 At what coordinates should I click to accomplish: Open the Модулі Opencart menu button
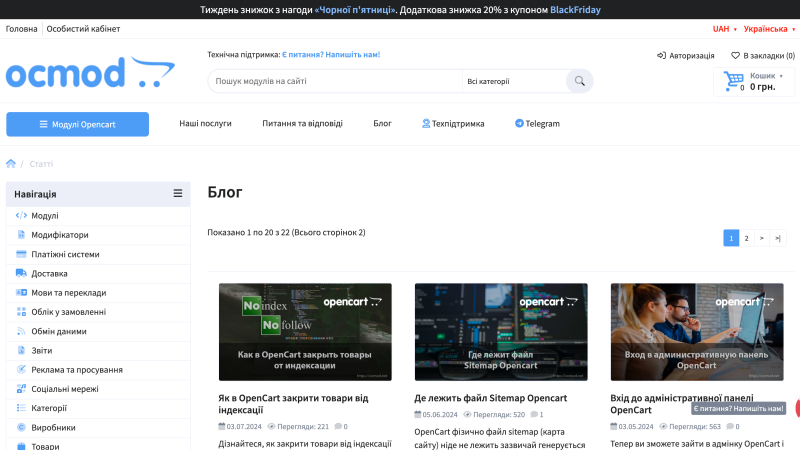[78, 124]
